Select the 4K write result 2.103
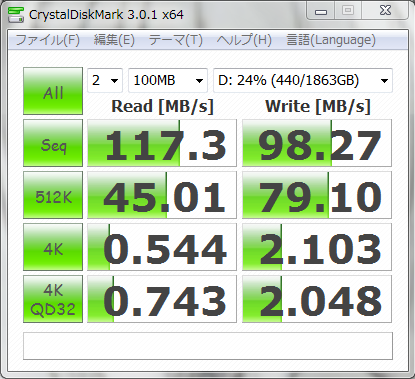Screen dimensions: 415x379 (x=317, y=247)
